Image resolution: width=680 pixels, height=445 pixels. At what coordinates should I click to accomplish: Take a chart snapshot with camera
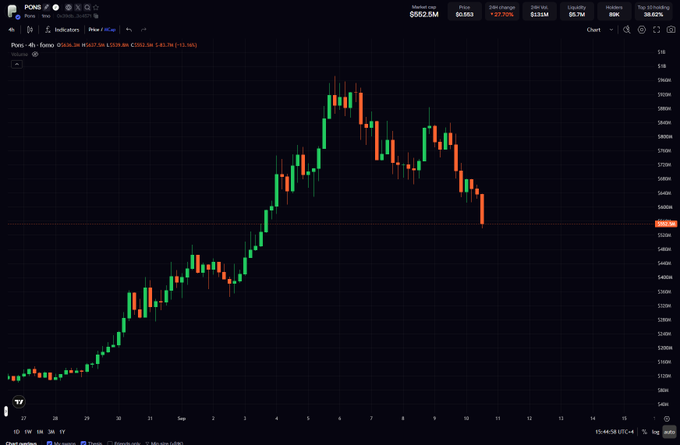click(671, 29)
